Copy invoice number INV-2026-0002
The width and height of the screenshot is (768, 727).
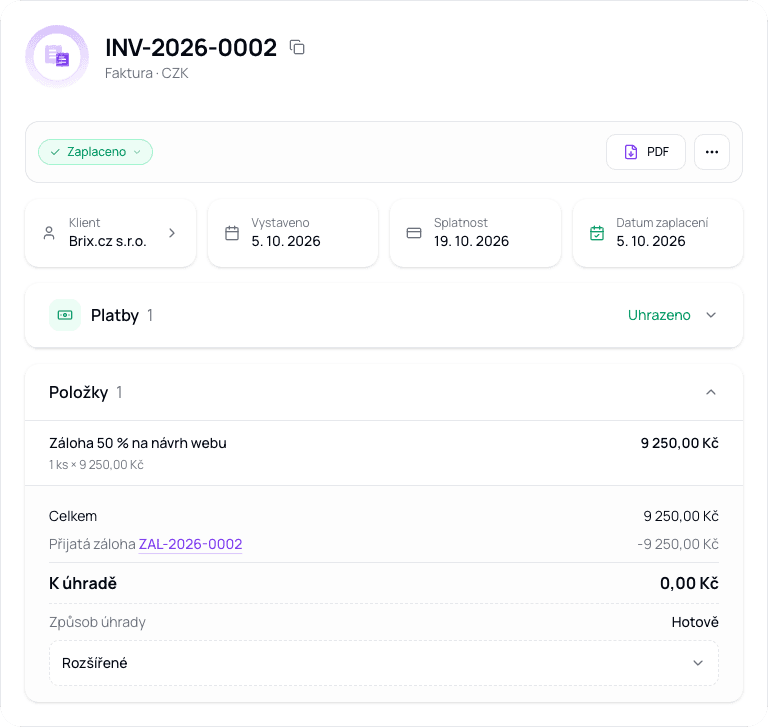pos(297,48)
